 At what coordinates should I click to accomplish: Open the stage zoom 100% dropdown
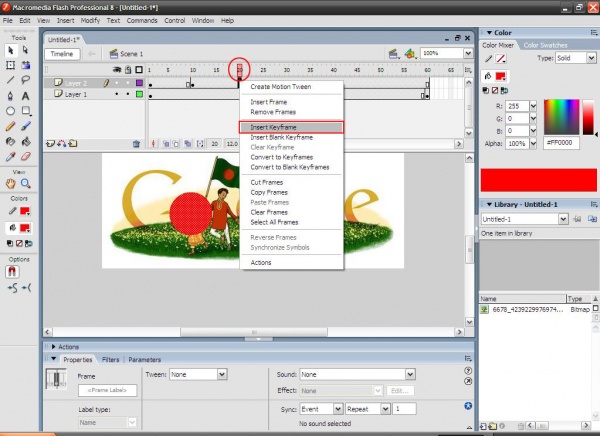(x=468, y=53)
